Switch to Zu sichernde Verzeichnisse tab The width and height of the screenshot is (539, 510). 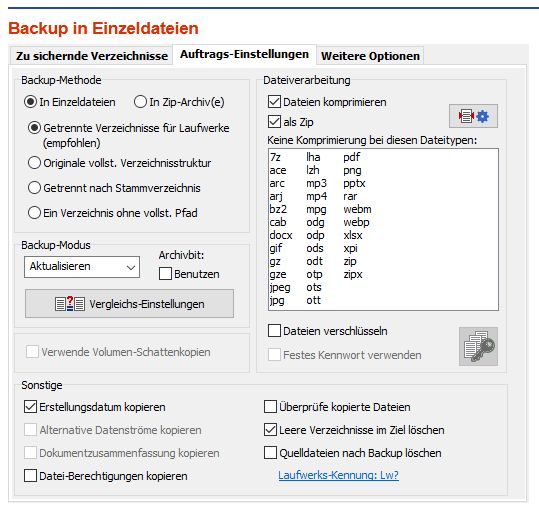point(91,56)
